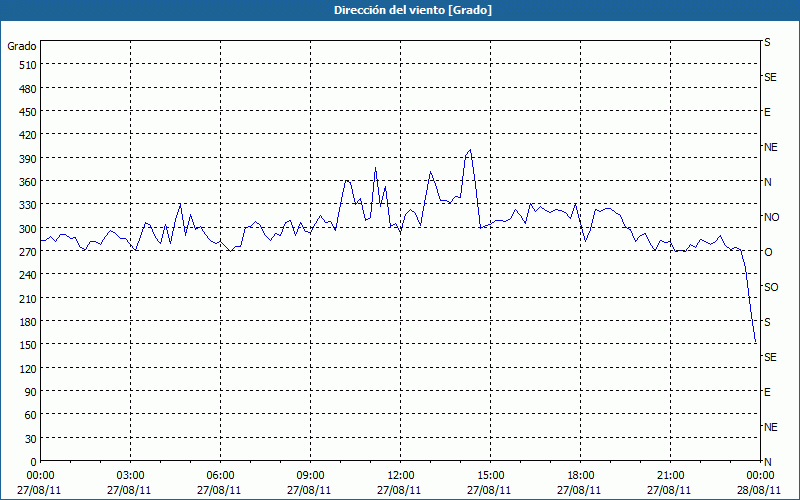Click the 90 degree axis label
800x500 pixels.
pyautogui.click(x=31, y=392)
